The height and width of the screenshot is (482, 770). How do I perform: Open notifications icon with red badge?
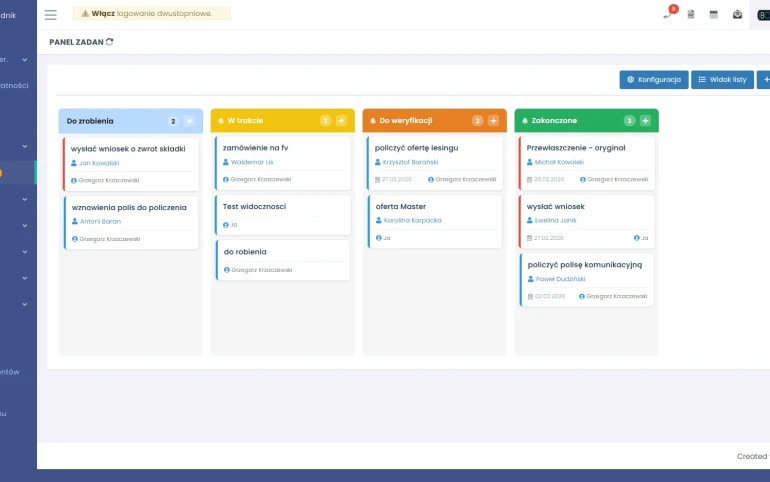pos(667,14)
